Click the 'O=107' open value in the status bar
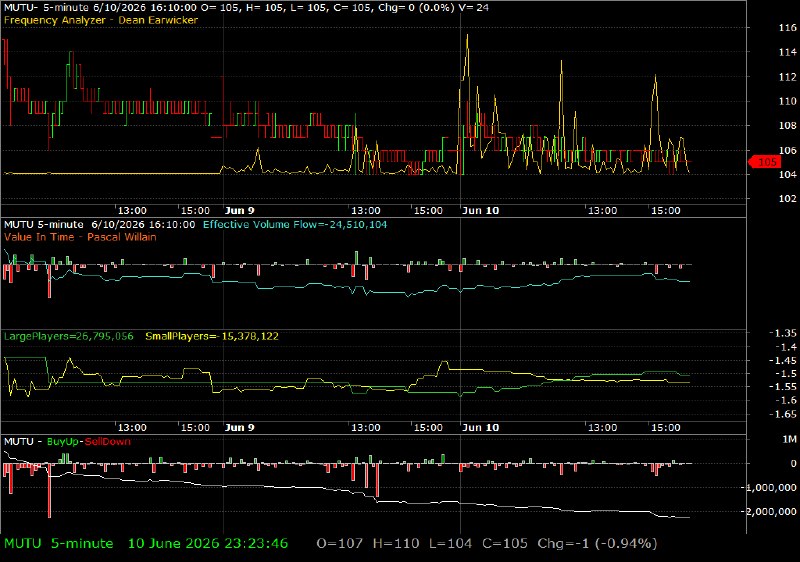Screen dimensions: 800x562 tap(340, 544)
